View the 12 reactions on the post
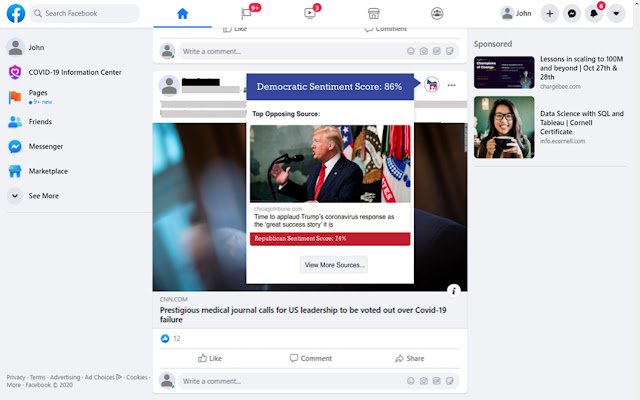The image size is (640, 400). tap(171, 338)
